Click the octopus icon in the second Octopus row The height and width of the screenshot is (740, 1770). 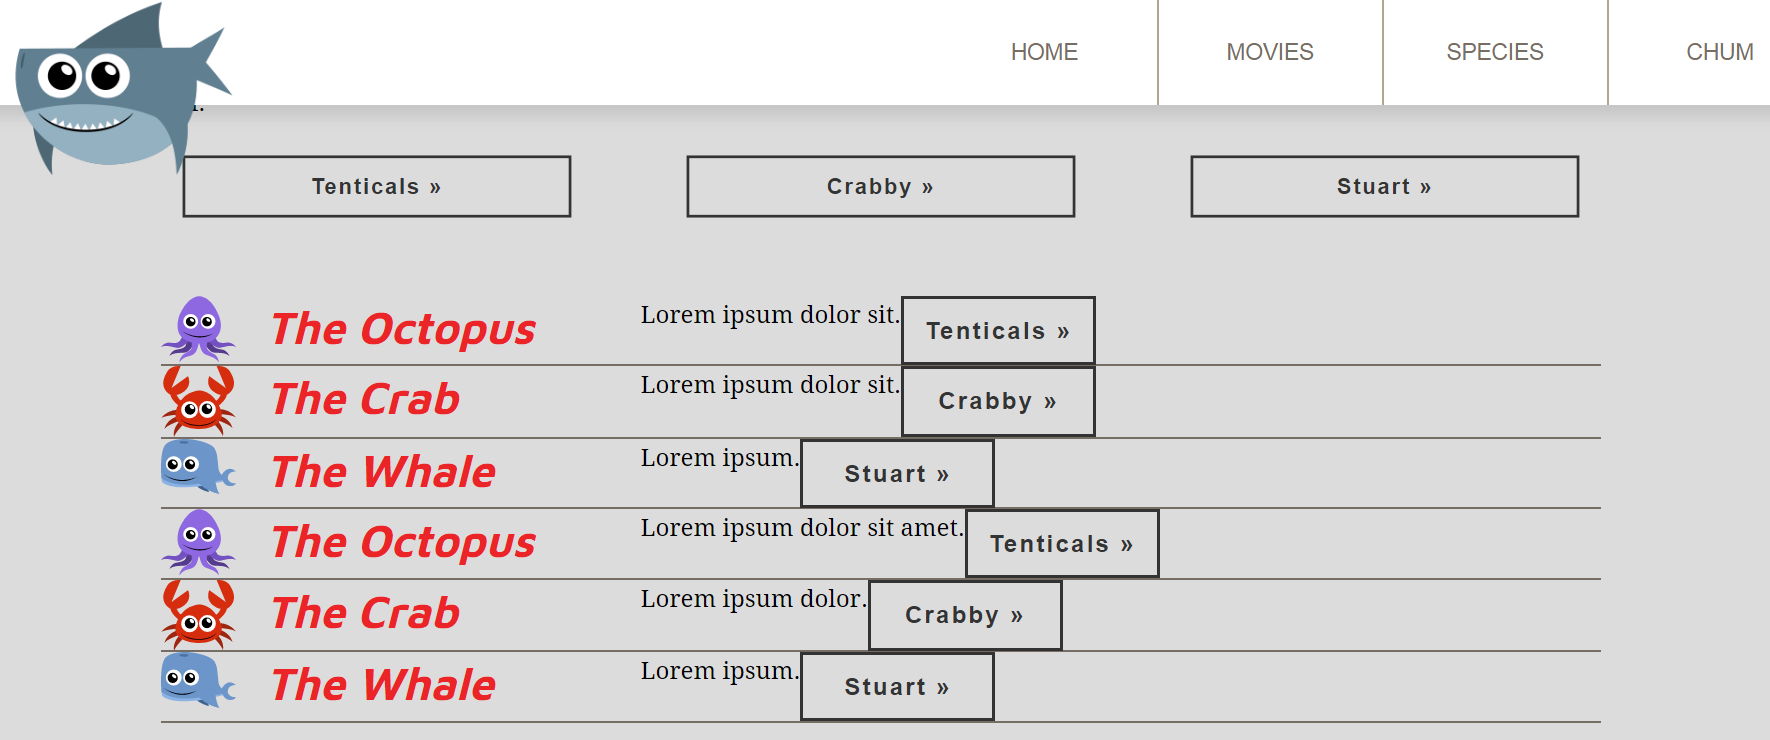[x=199, y=541]
